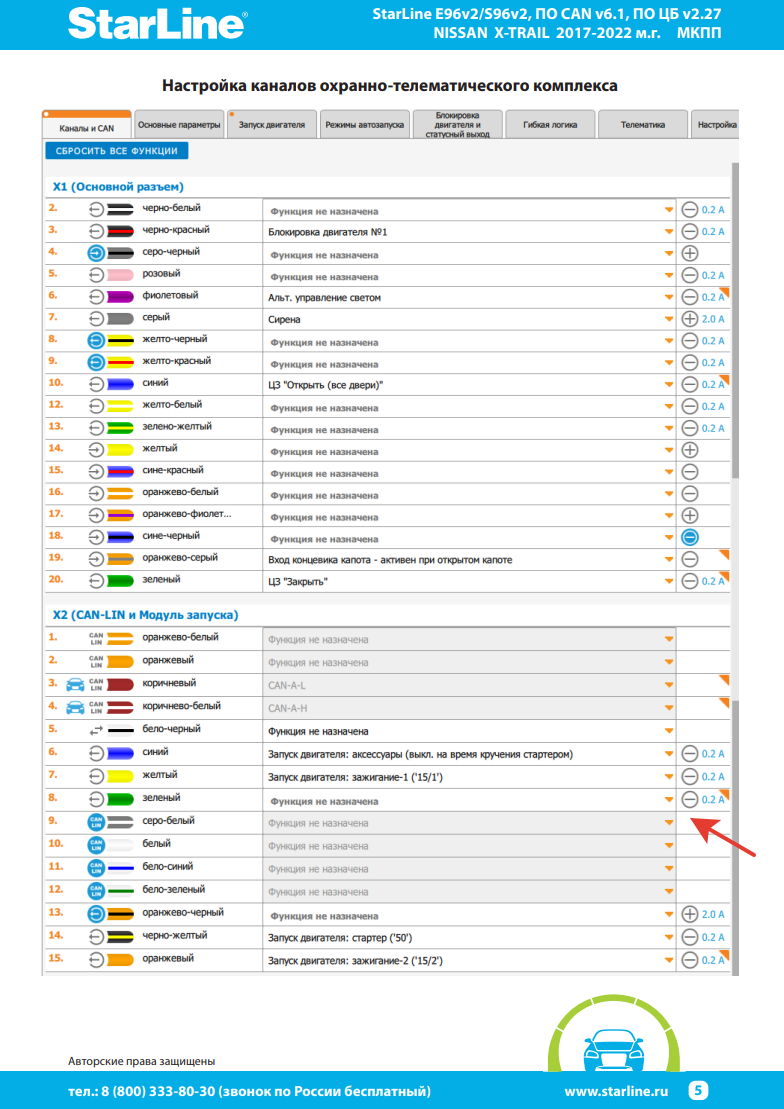Click the green StarLine car logo at bottom

point(613,1049)
